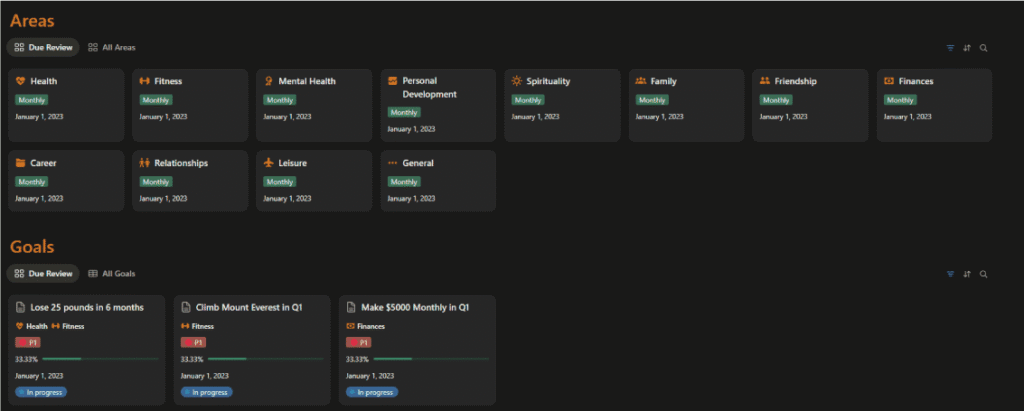Image resolution: width=1024 pixels, height=411 pixels.
Task: Switch to Due Review tab in Goals
Action: click(43, 273)
